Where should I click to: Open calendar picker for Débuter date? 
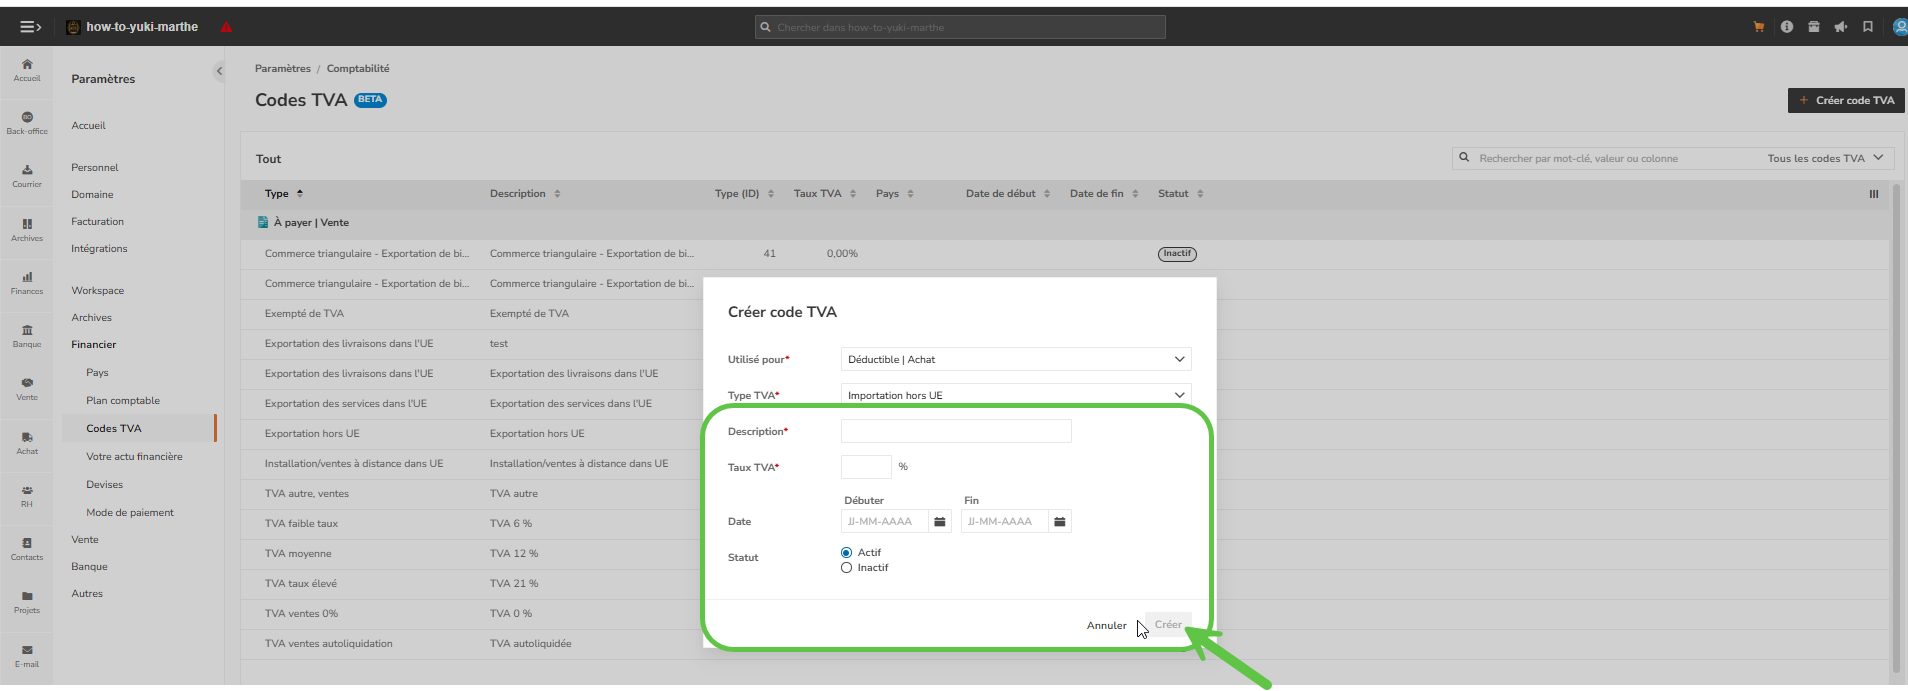pos(940,521)
